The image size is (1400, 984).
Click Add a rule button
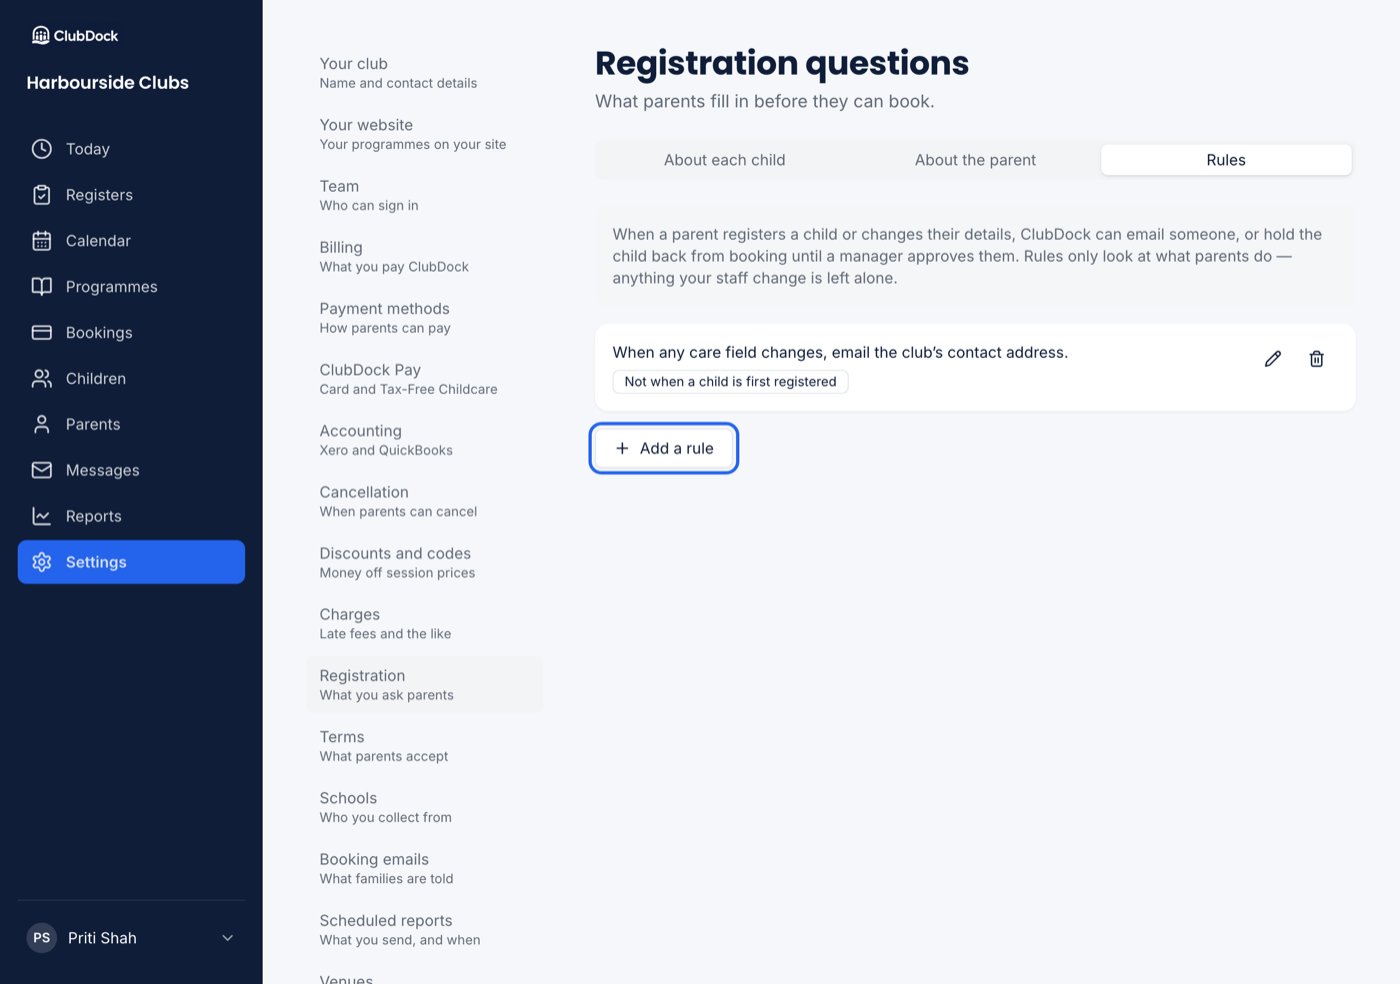click(664, 448)
